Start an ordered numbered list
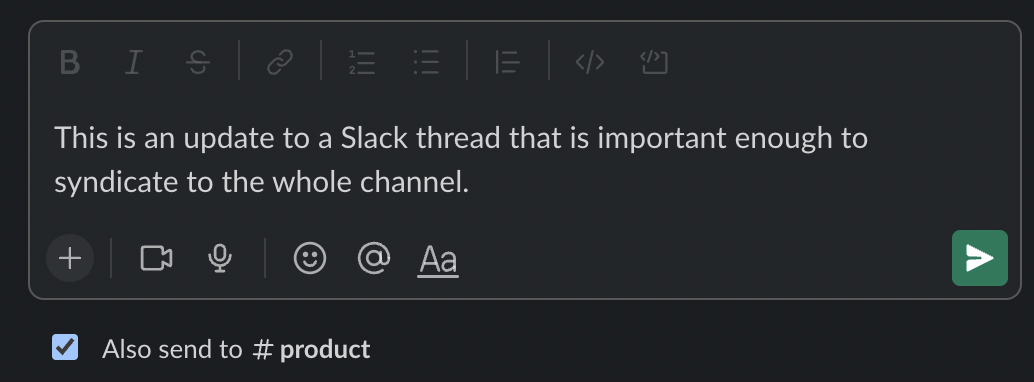Image resolution: width=1034 pixels, height=382 pixels. coord(362,63)
